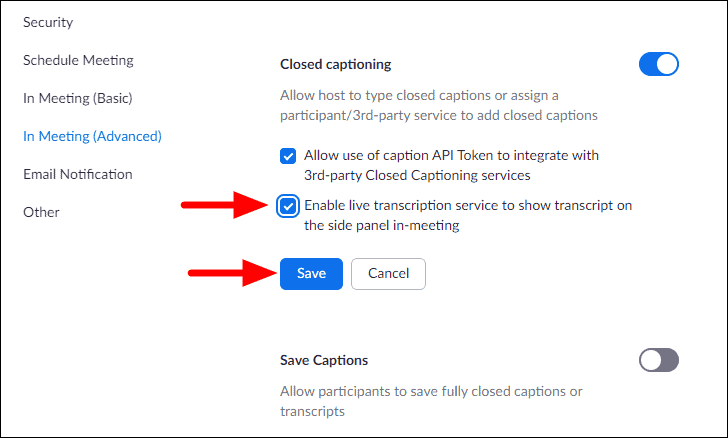Screen dimensions: 728x438
Task: Click the Save Captions heading
Action: pyautogui.click(x=324, y=360)
